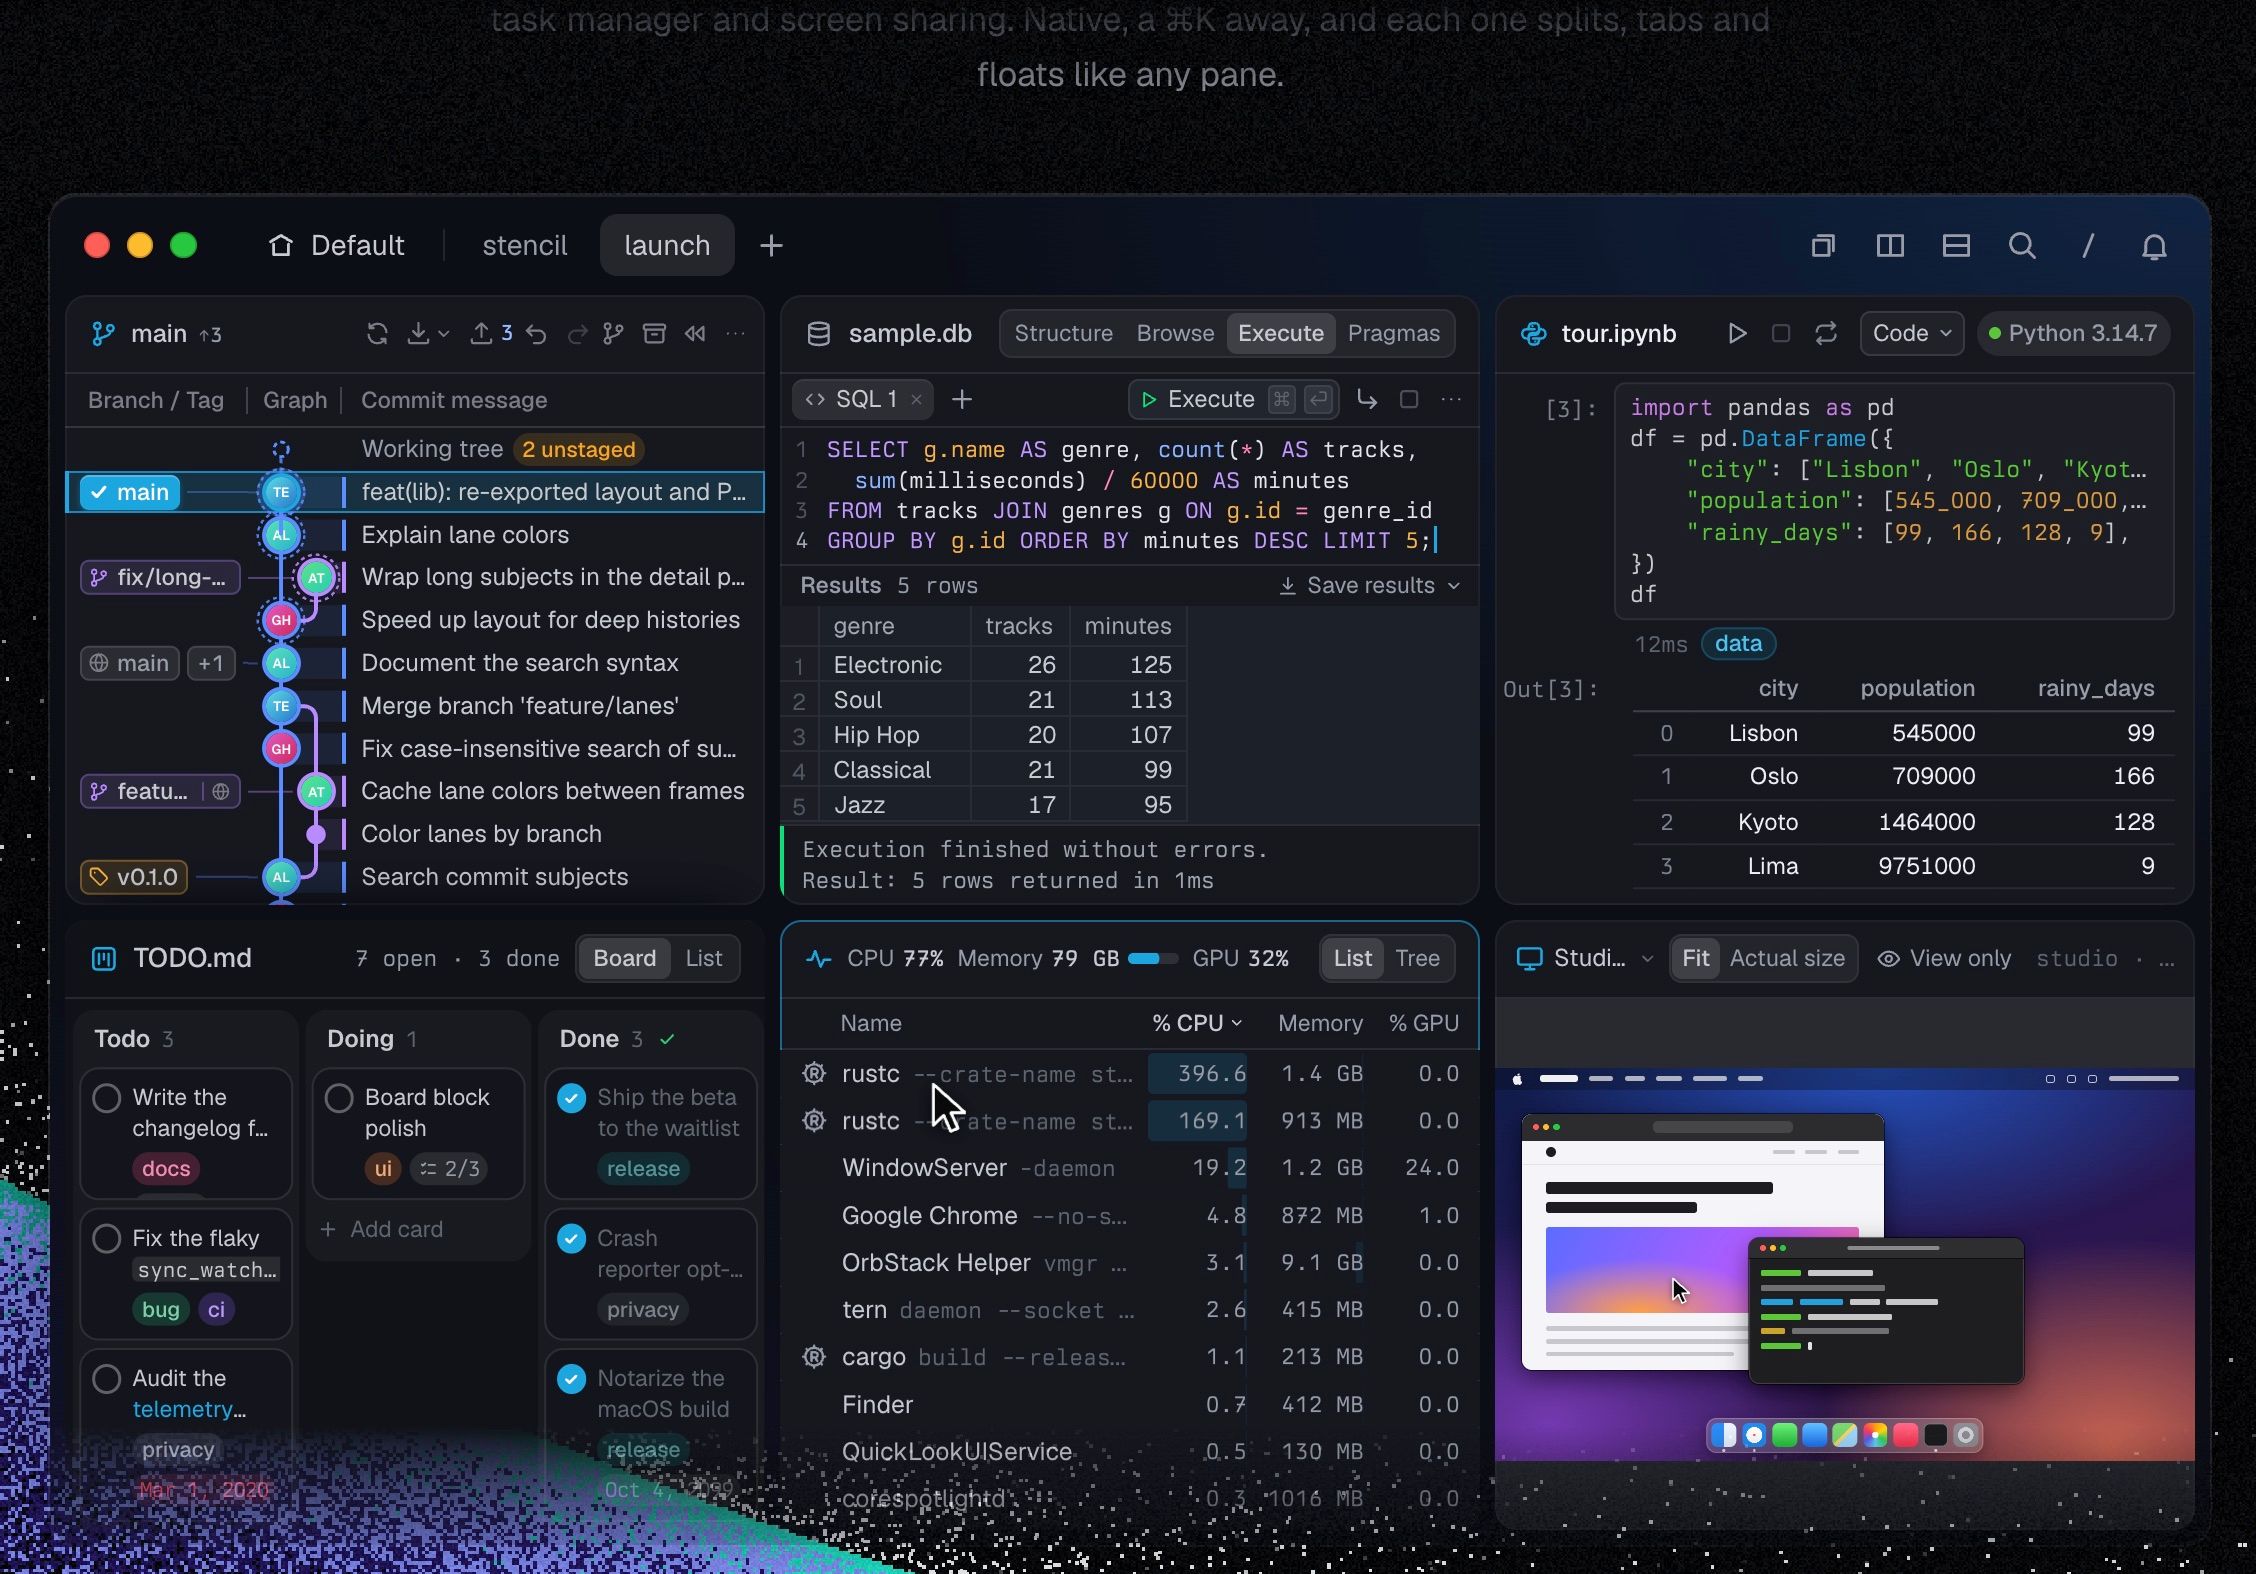Push 3 commits with the upload icon

(x=491, y=334)
